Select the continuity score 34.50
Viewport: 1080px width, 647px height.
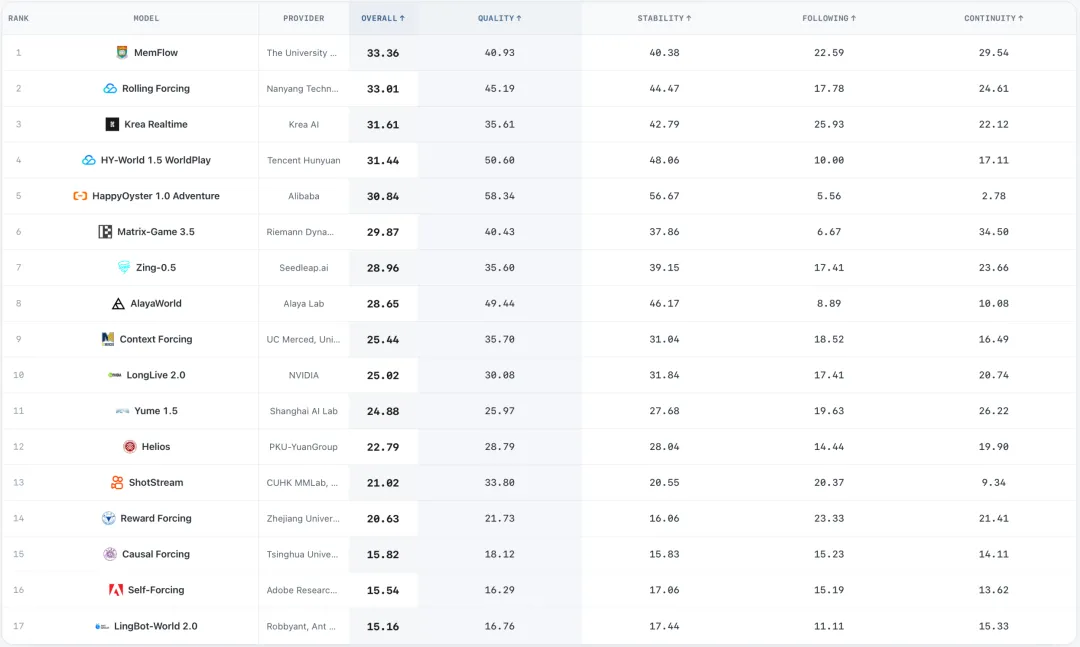(x=993, y=232)
